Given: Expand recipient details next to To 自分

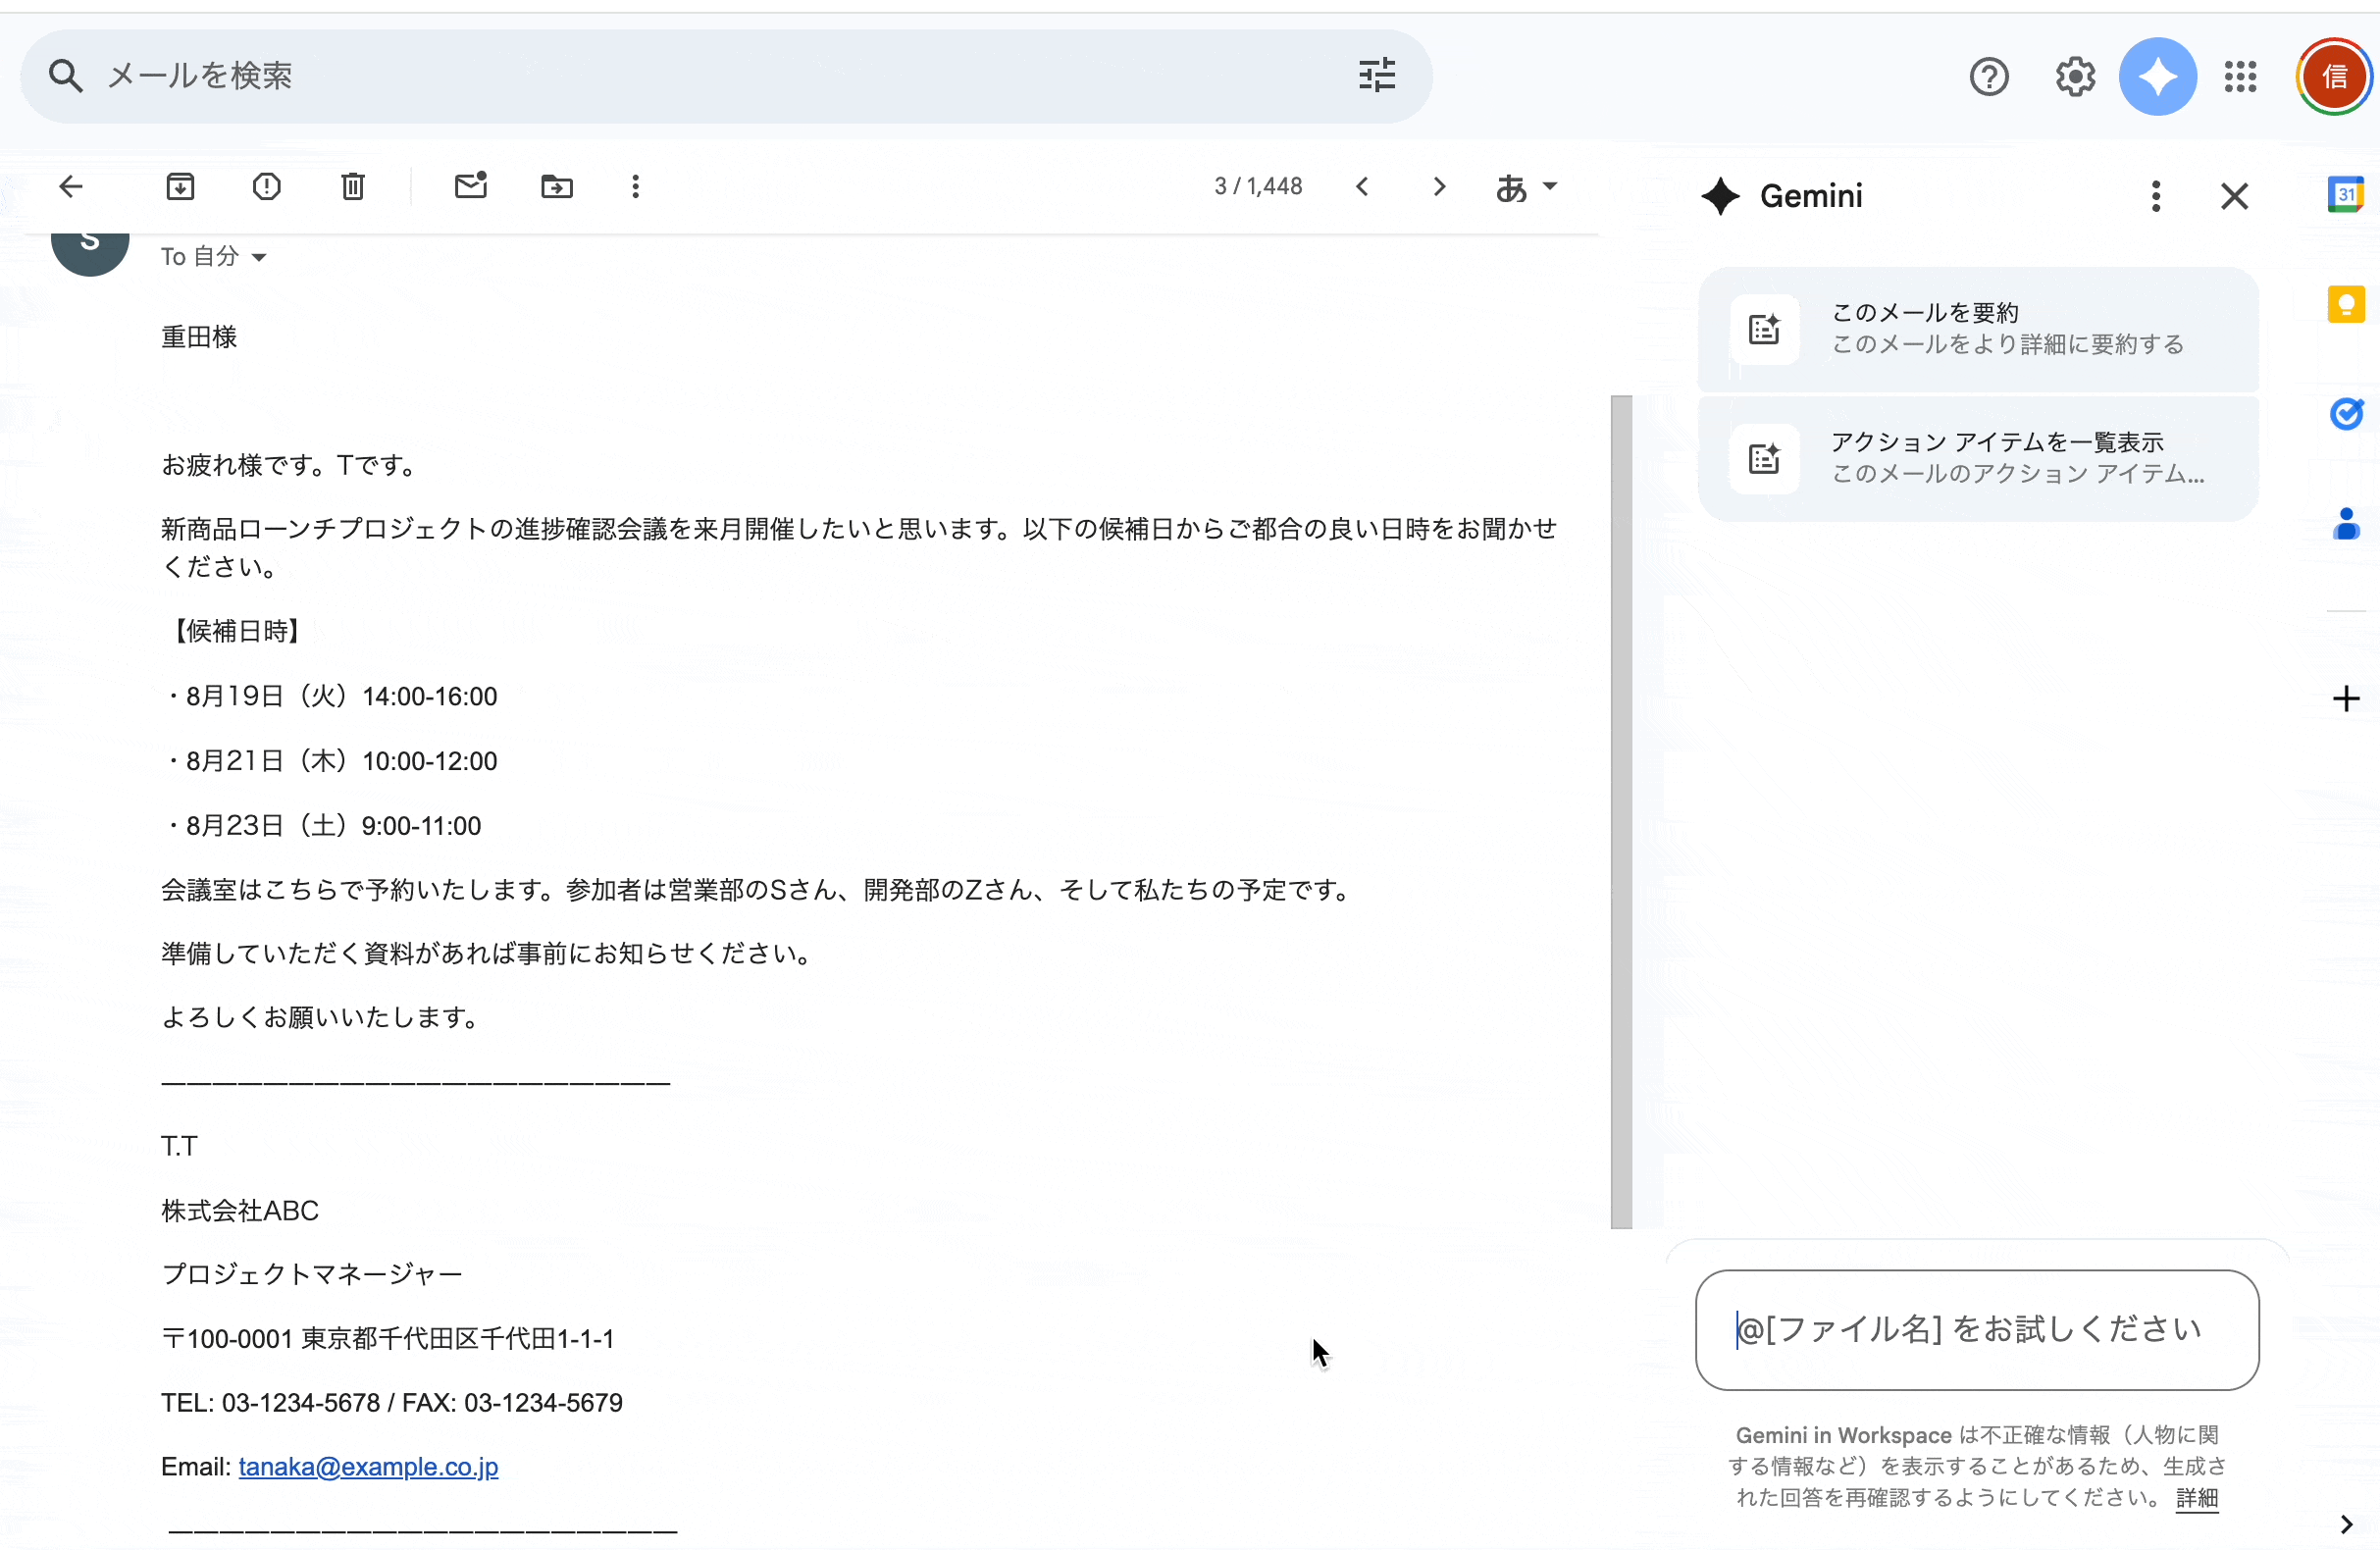Looking at the screenshot, I should (260, 256).
